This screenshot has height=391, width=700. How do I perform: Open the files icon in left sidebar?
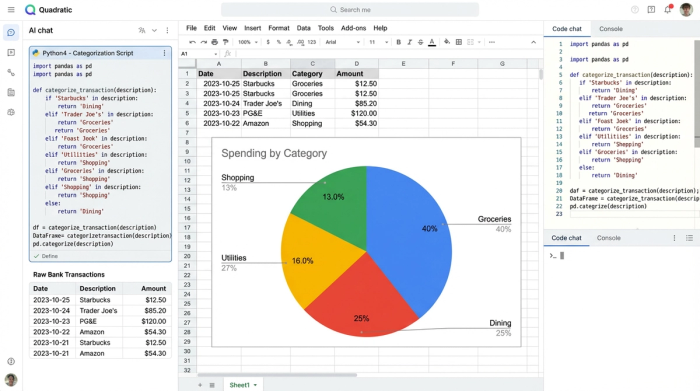pyautogui.click(x=11, y=92)
